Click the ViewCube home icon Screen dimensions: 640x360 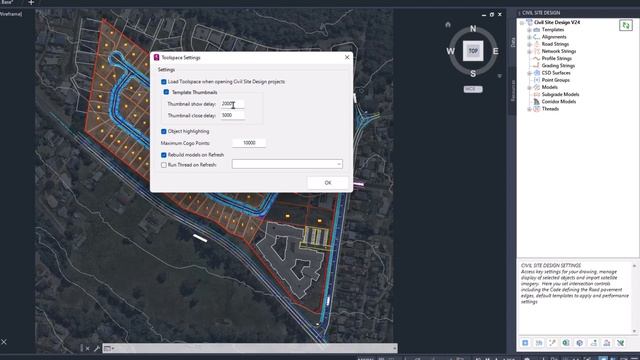point(448,24)
